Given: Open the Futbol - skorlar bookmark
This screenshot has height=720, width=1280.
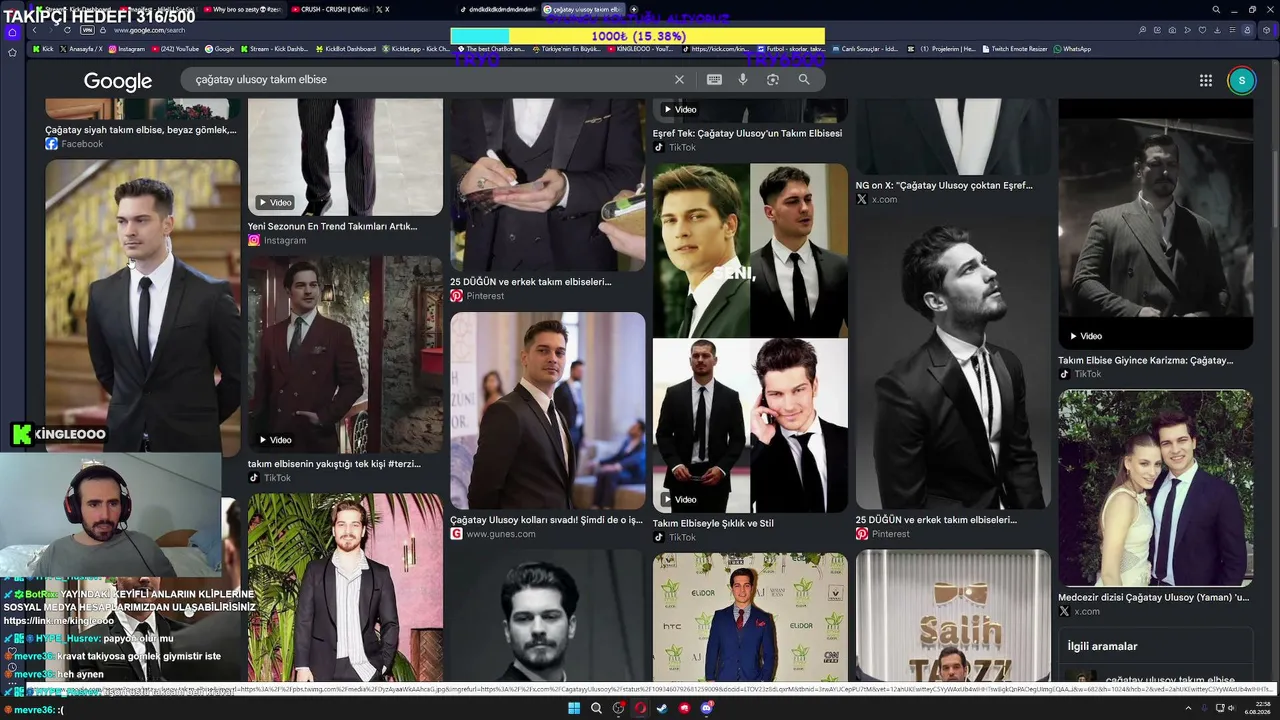Looking at the screenshot, I should 791,49.
